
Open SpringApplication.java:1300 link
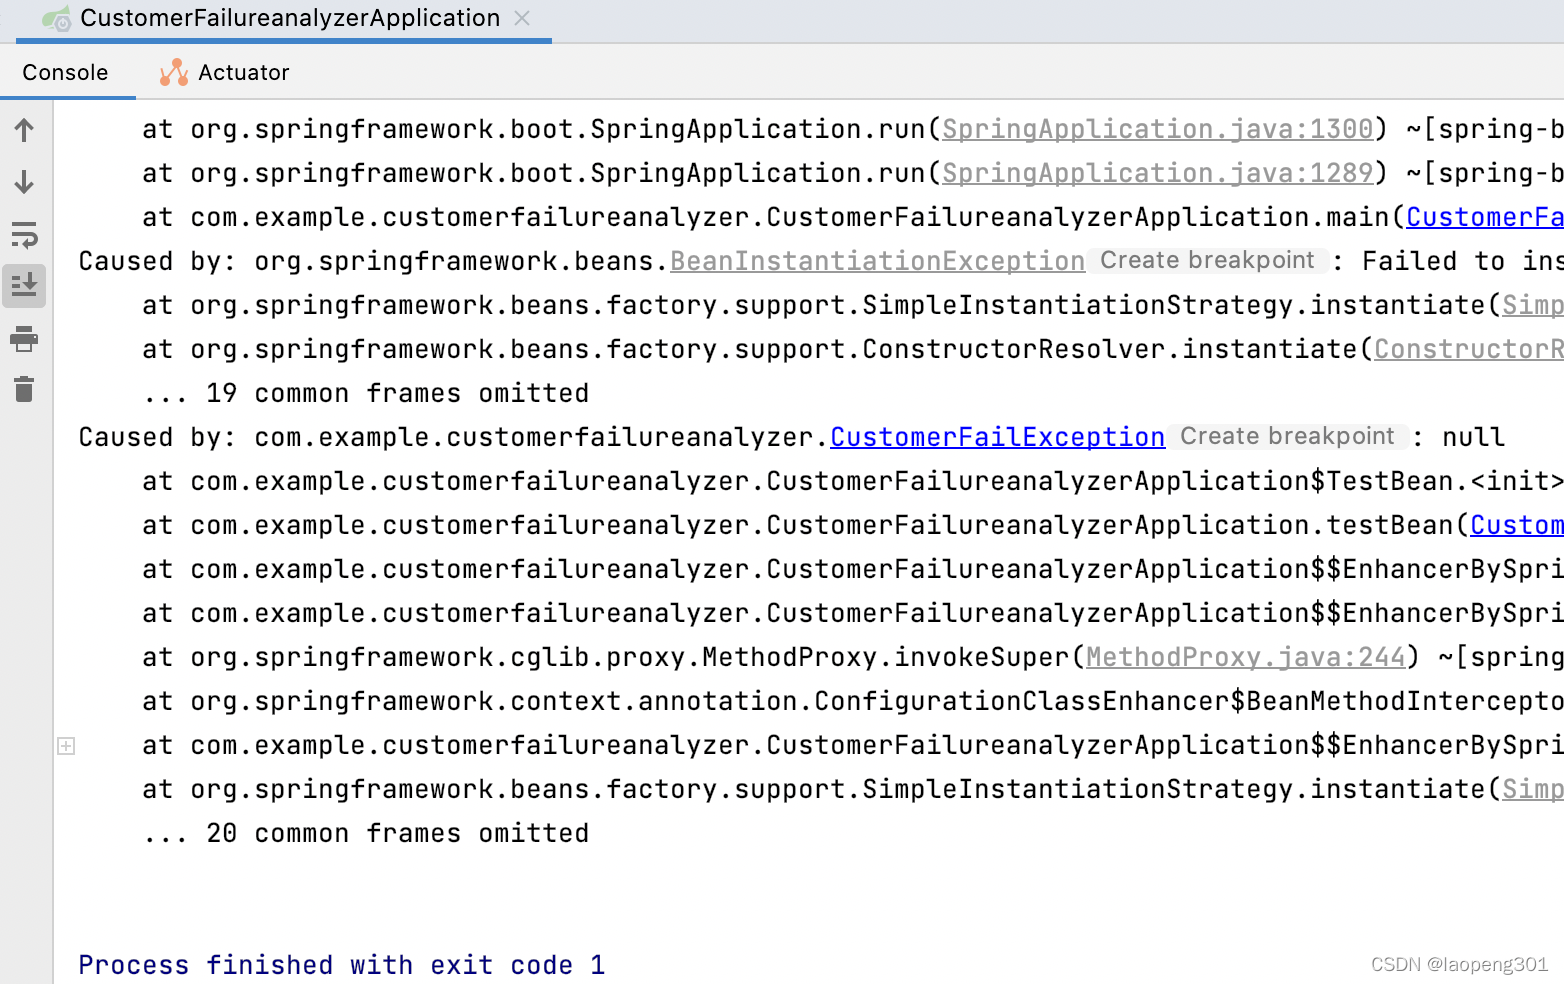click(1157, 129)
